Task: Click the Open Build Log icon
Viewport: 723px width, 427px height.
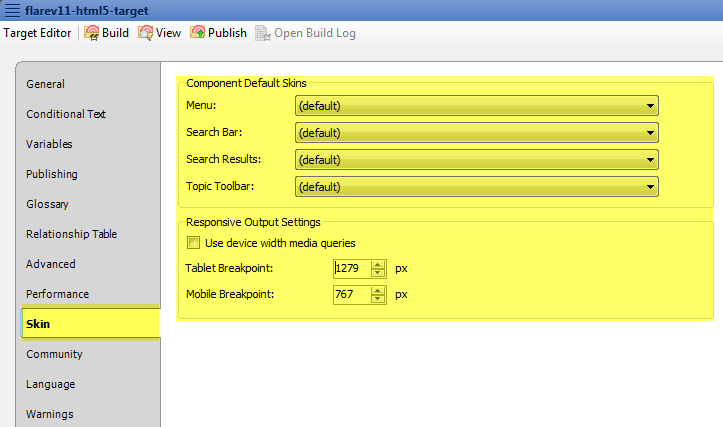Action: coord(263,33)
